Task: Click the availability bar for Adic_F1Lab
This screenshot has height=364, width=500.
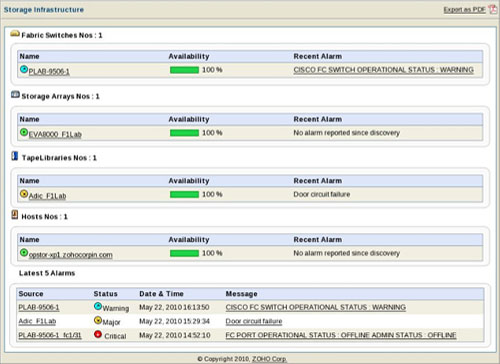Action: 184,194
